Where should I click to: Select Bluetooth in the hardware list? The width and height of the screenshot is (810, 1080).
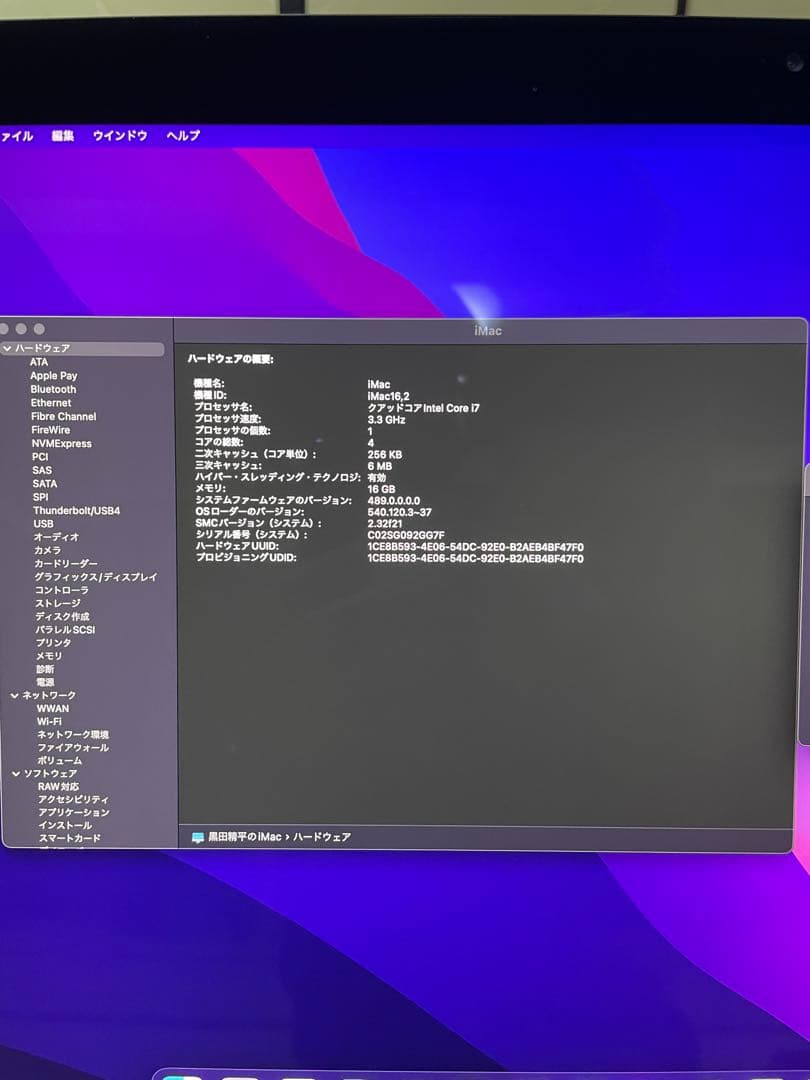tap(53, 389)
